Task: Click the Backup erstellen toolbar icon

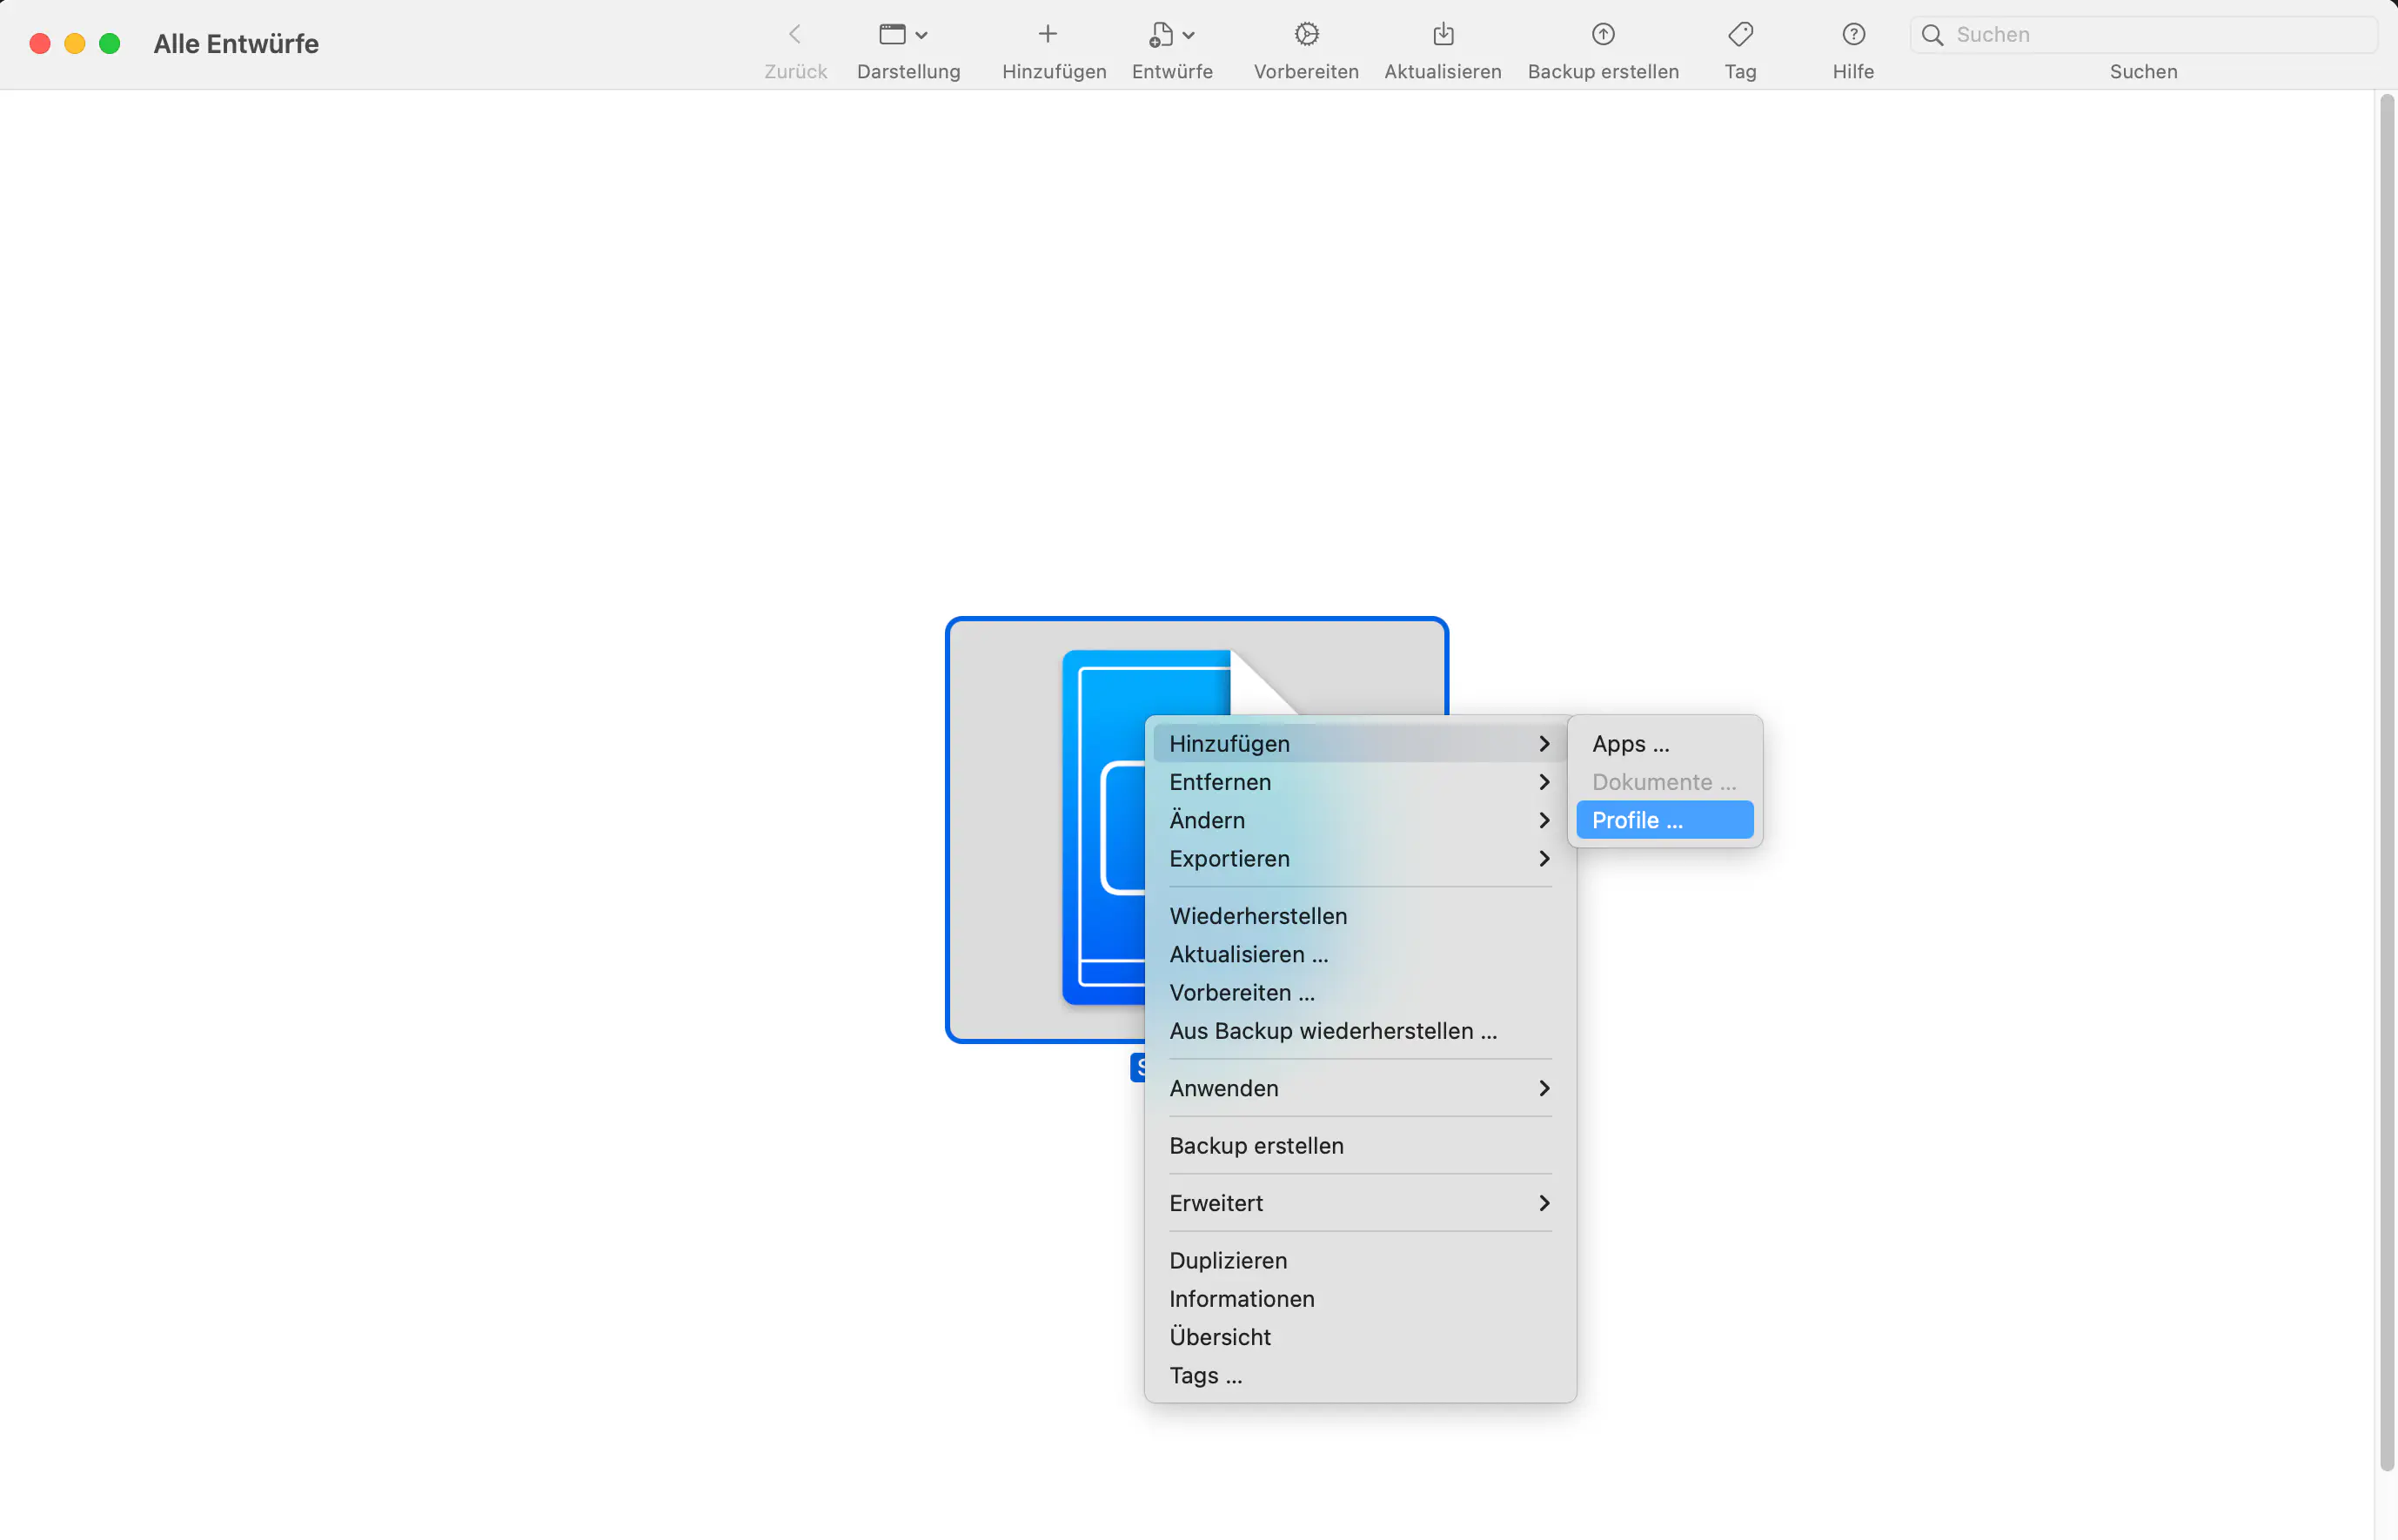Action: 1603,33
